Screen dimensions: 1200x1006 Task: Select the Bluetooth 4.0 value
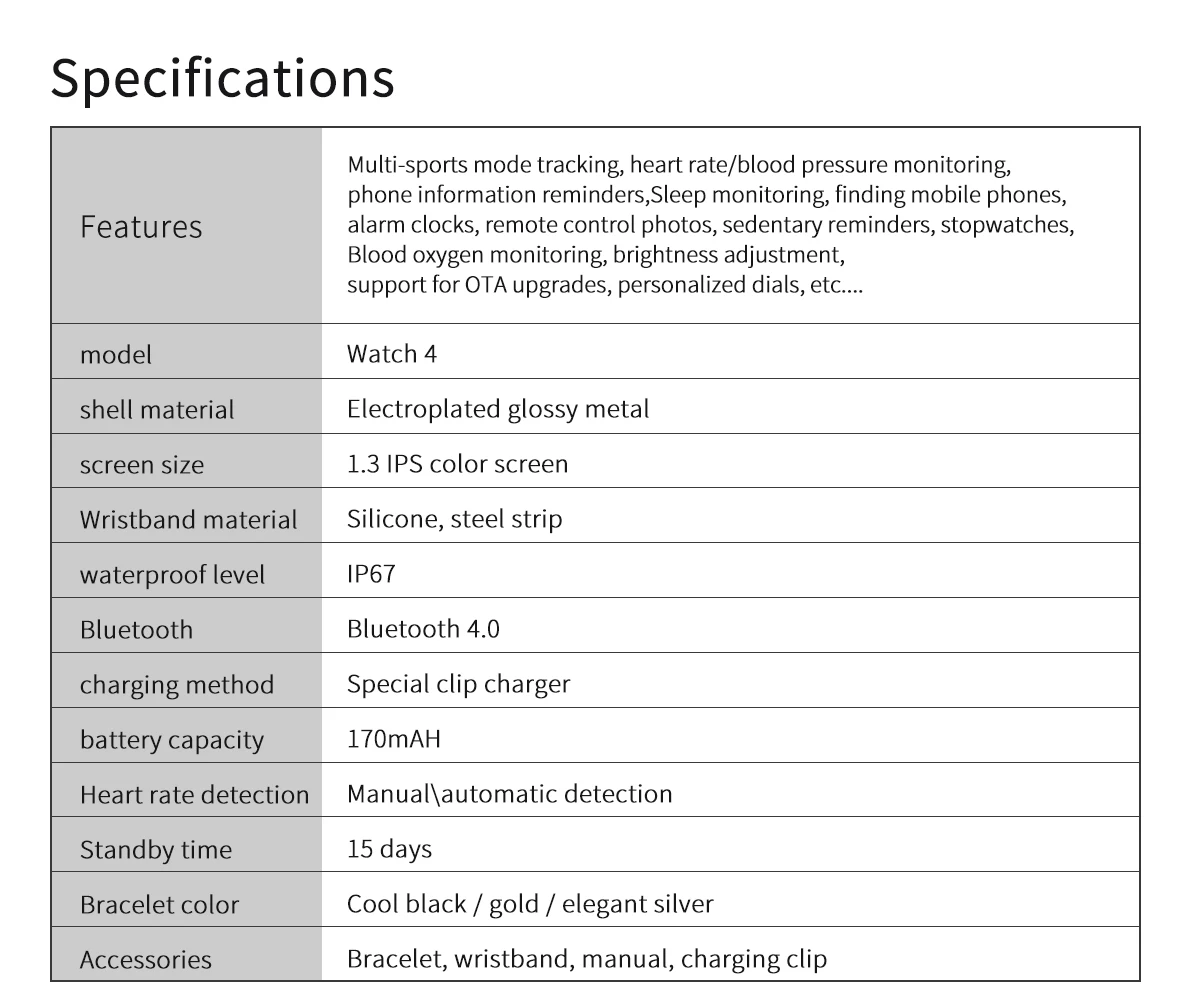coord(423,629)
